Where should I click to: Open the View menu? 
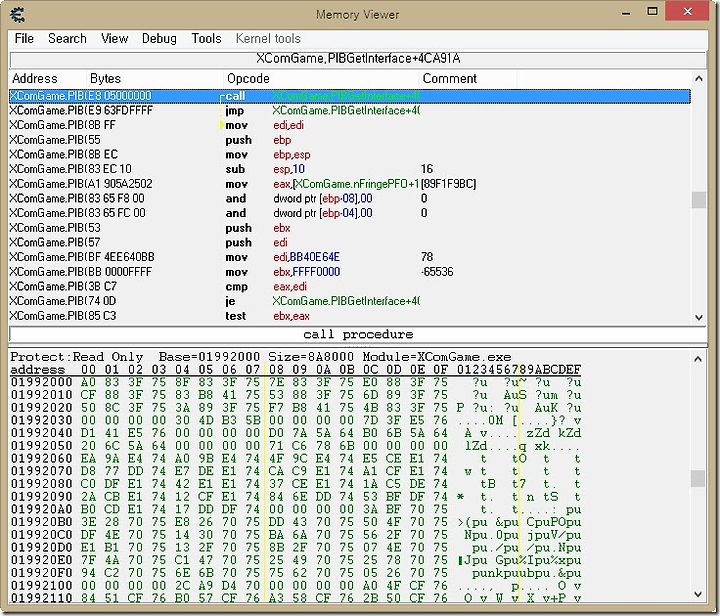point(114,39)
